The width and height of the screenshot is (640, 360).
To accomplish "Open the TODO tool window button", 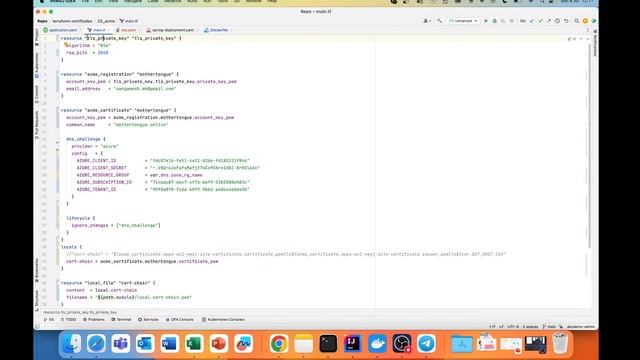I will tap(69, 320).
